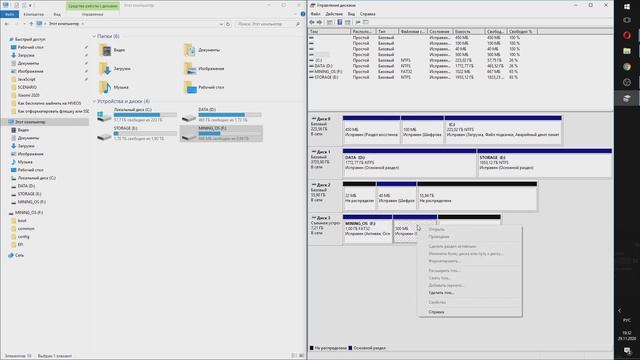The width and height of the screenshot is (640, 360).
Task: Click Диск 0 label in graphical view
Action: pos(325,129)
